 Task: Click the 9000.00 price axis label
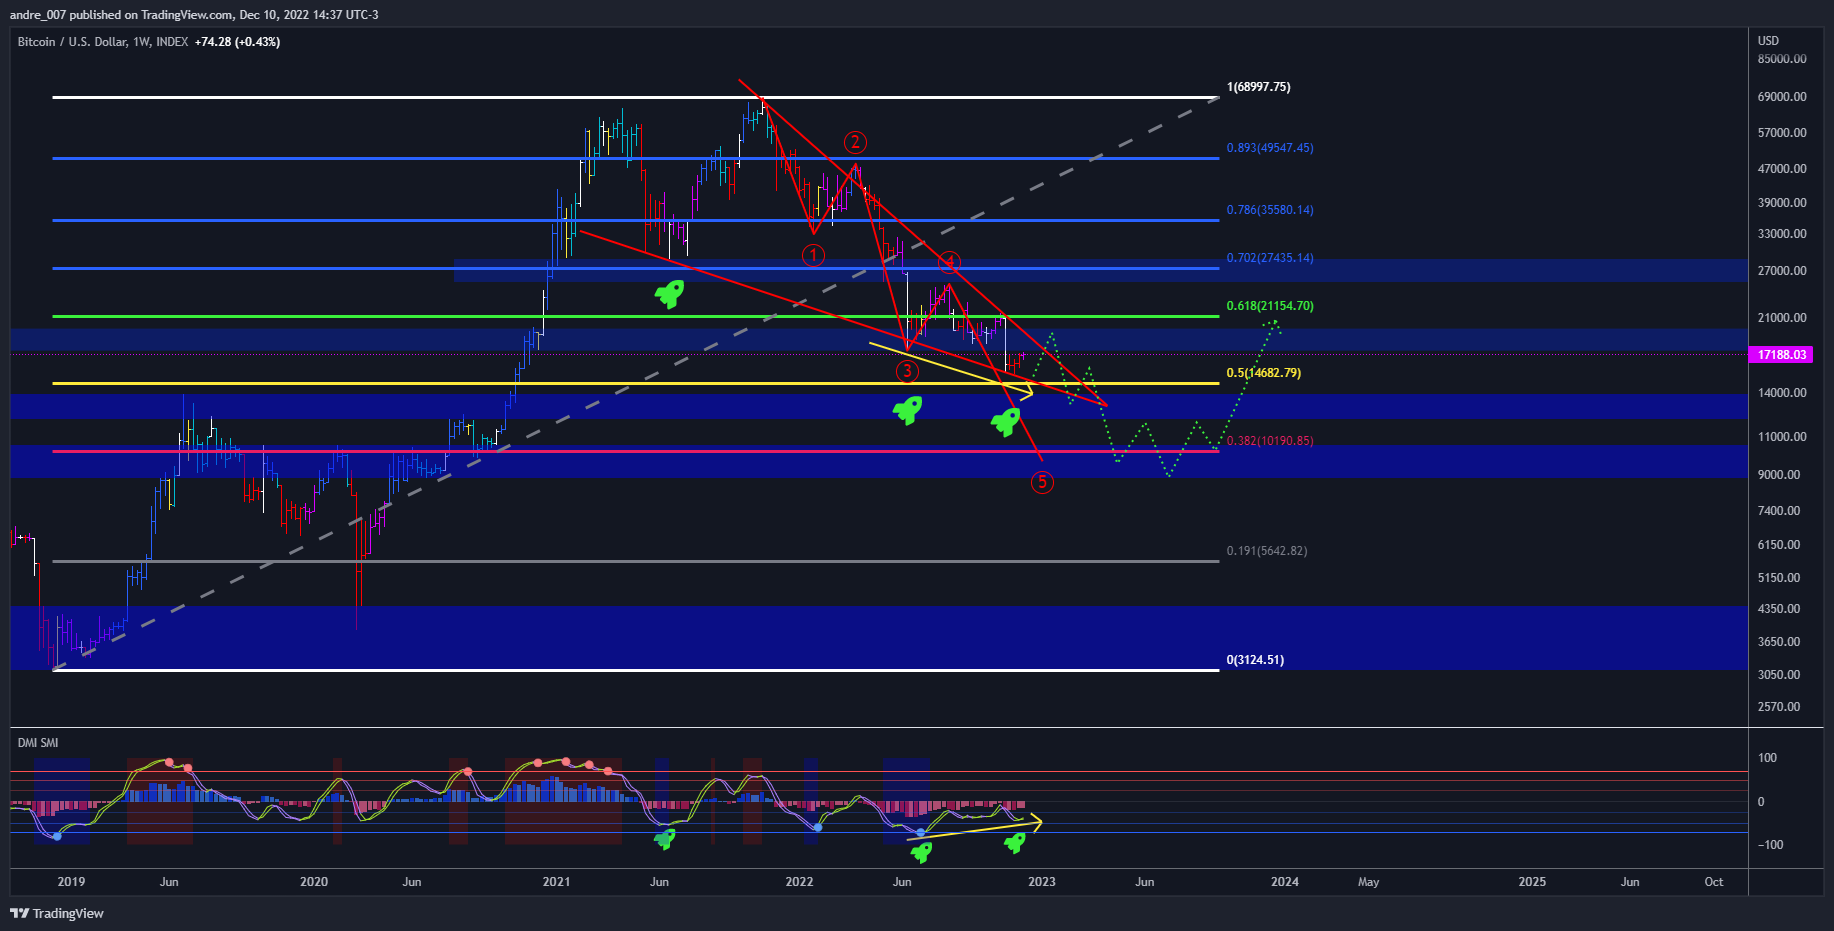tap(1780, 475)
